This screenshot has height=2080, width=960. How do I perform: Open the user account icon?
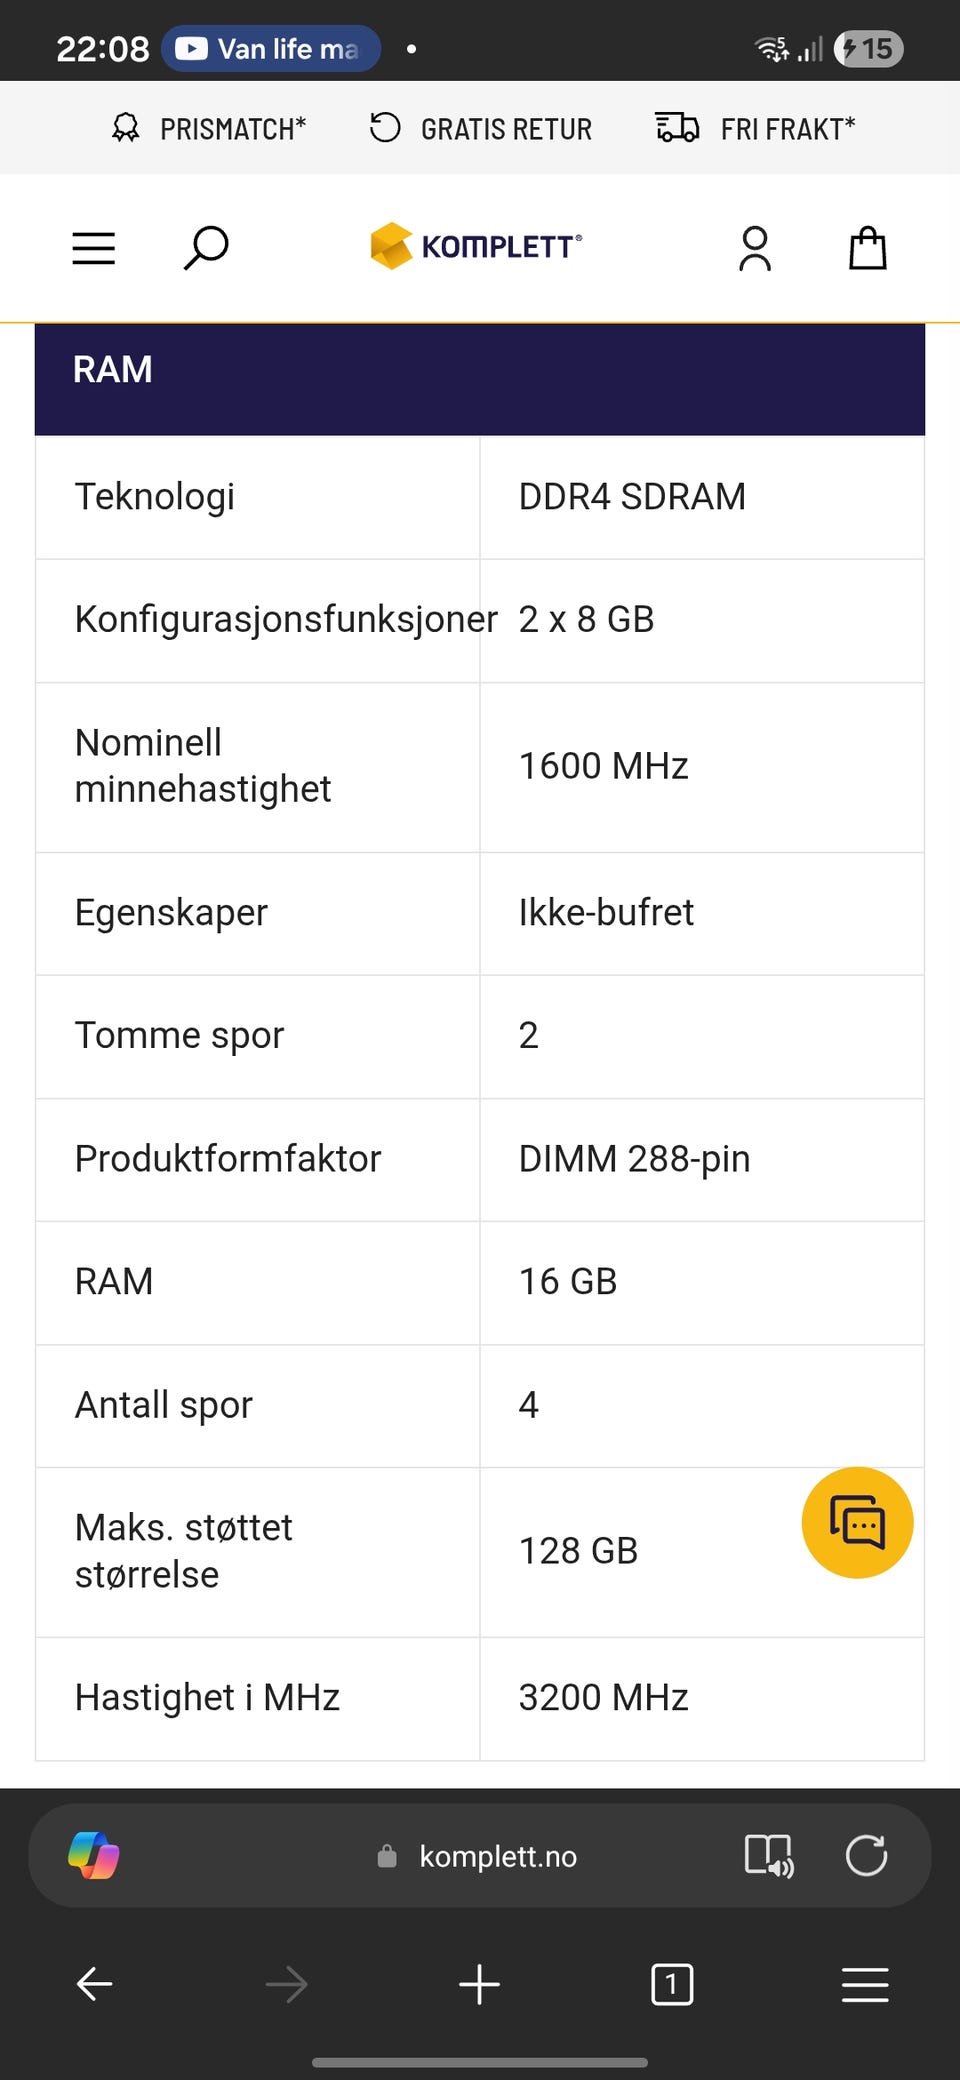click(755, 248)
